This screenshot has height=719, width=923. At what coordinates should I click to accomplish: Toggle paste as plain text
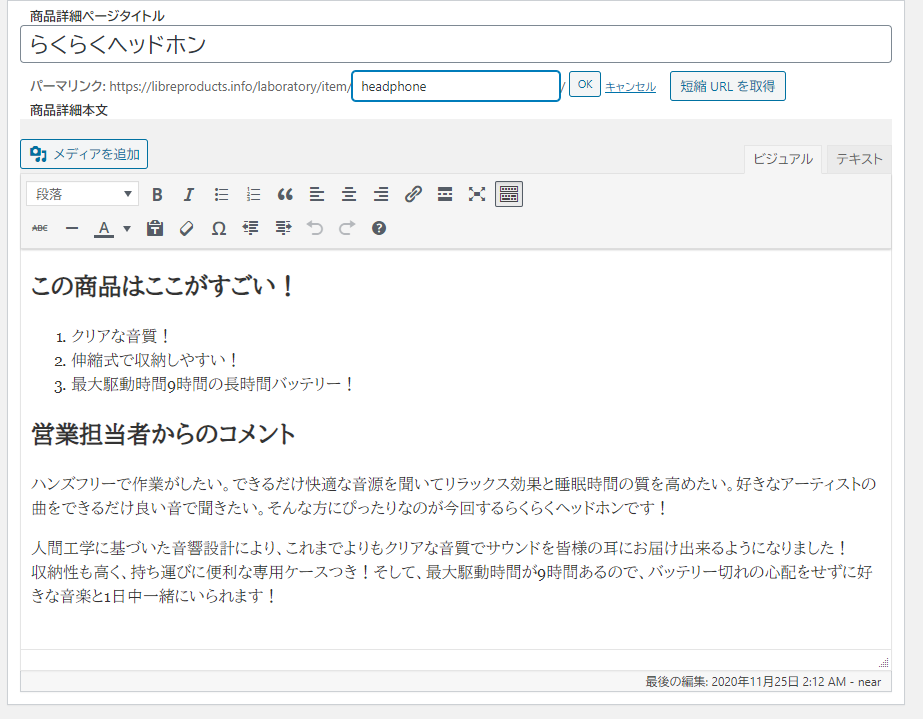pyautogui.click(x=155, y=228)
